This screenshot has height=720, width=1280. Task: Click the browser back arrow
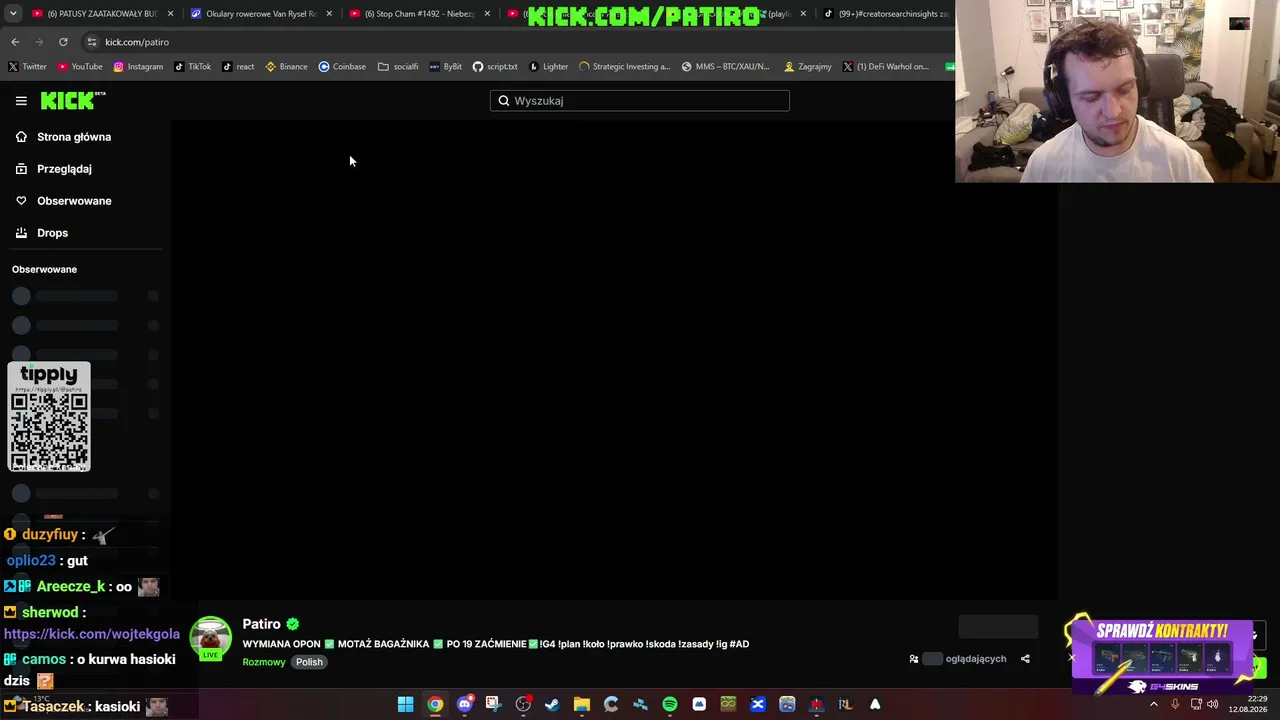15,42
